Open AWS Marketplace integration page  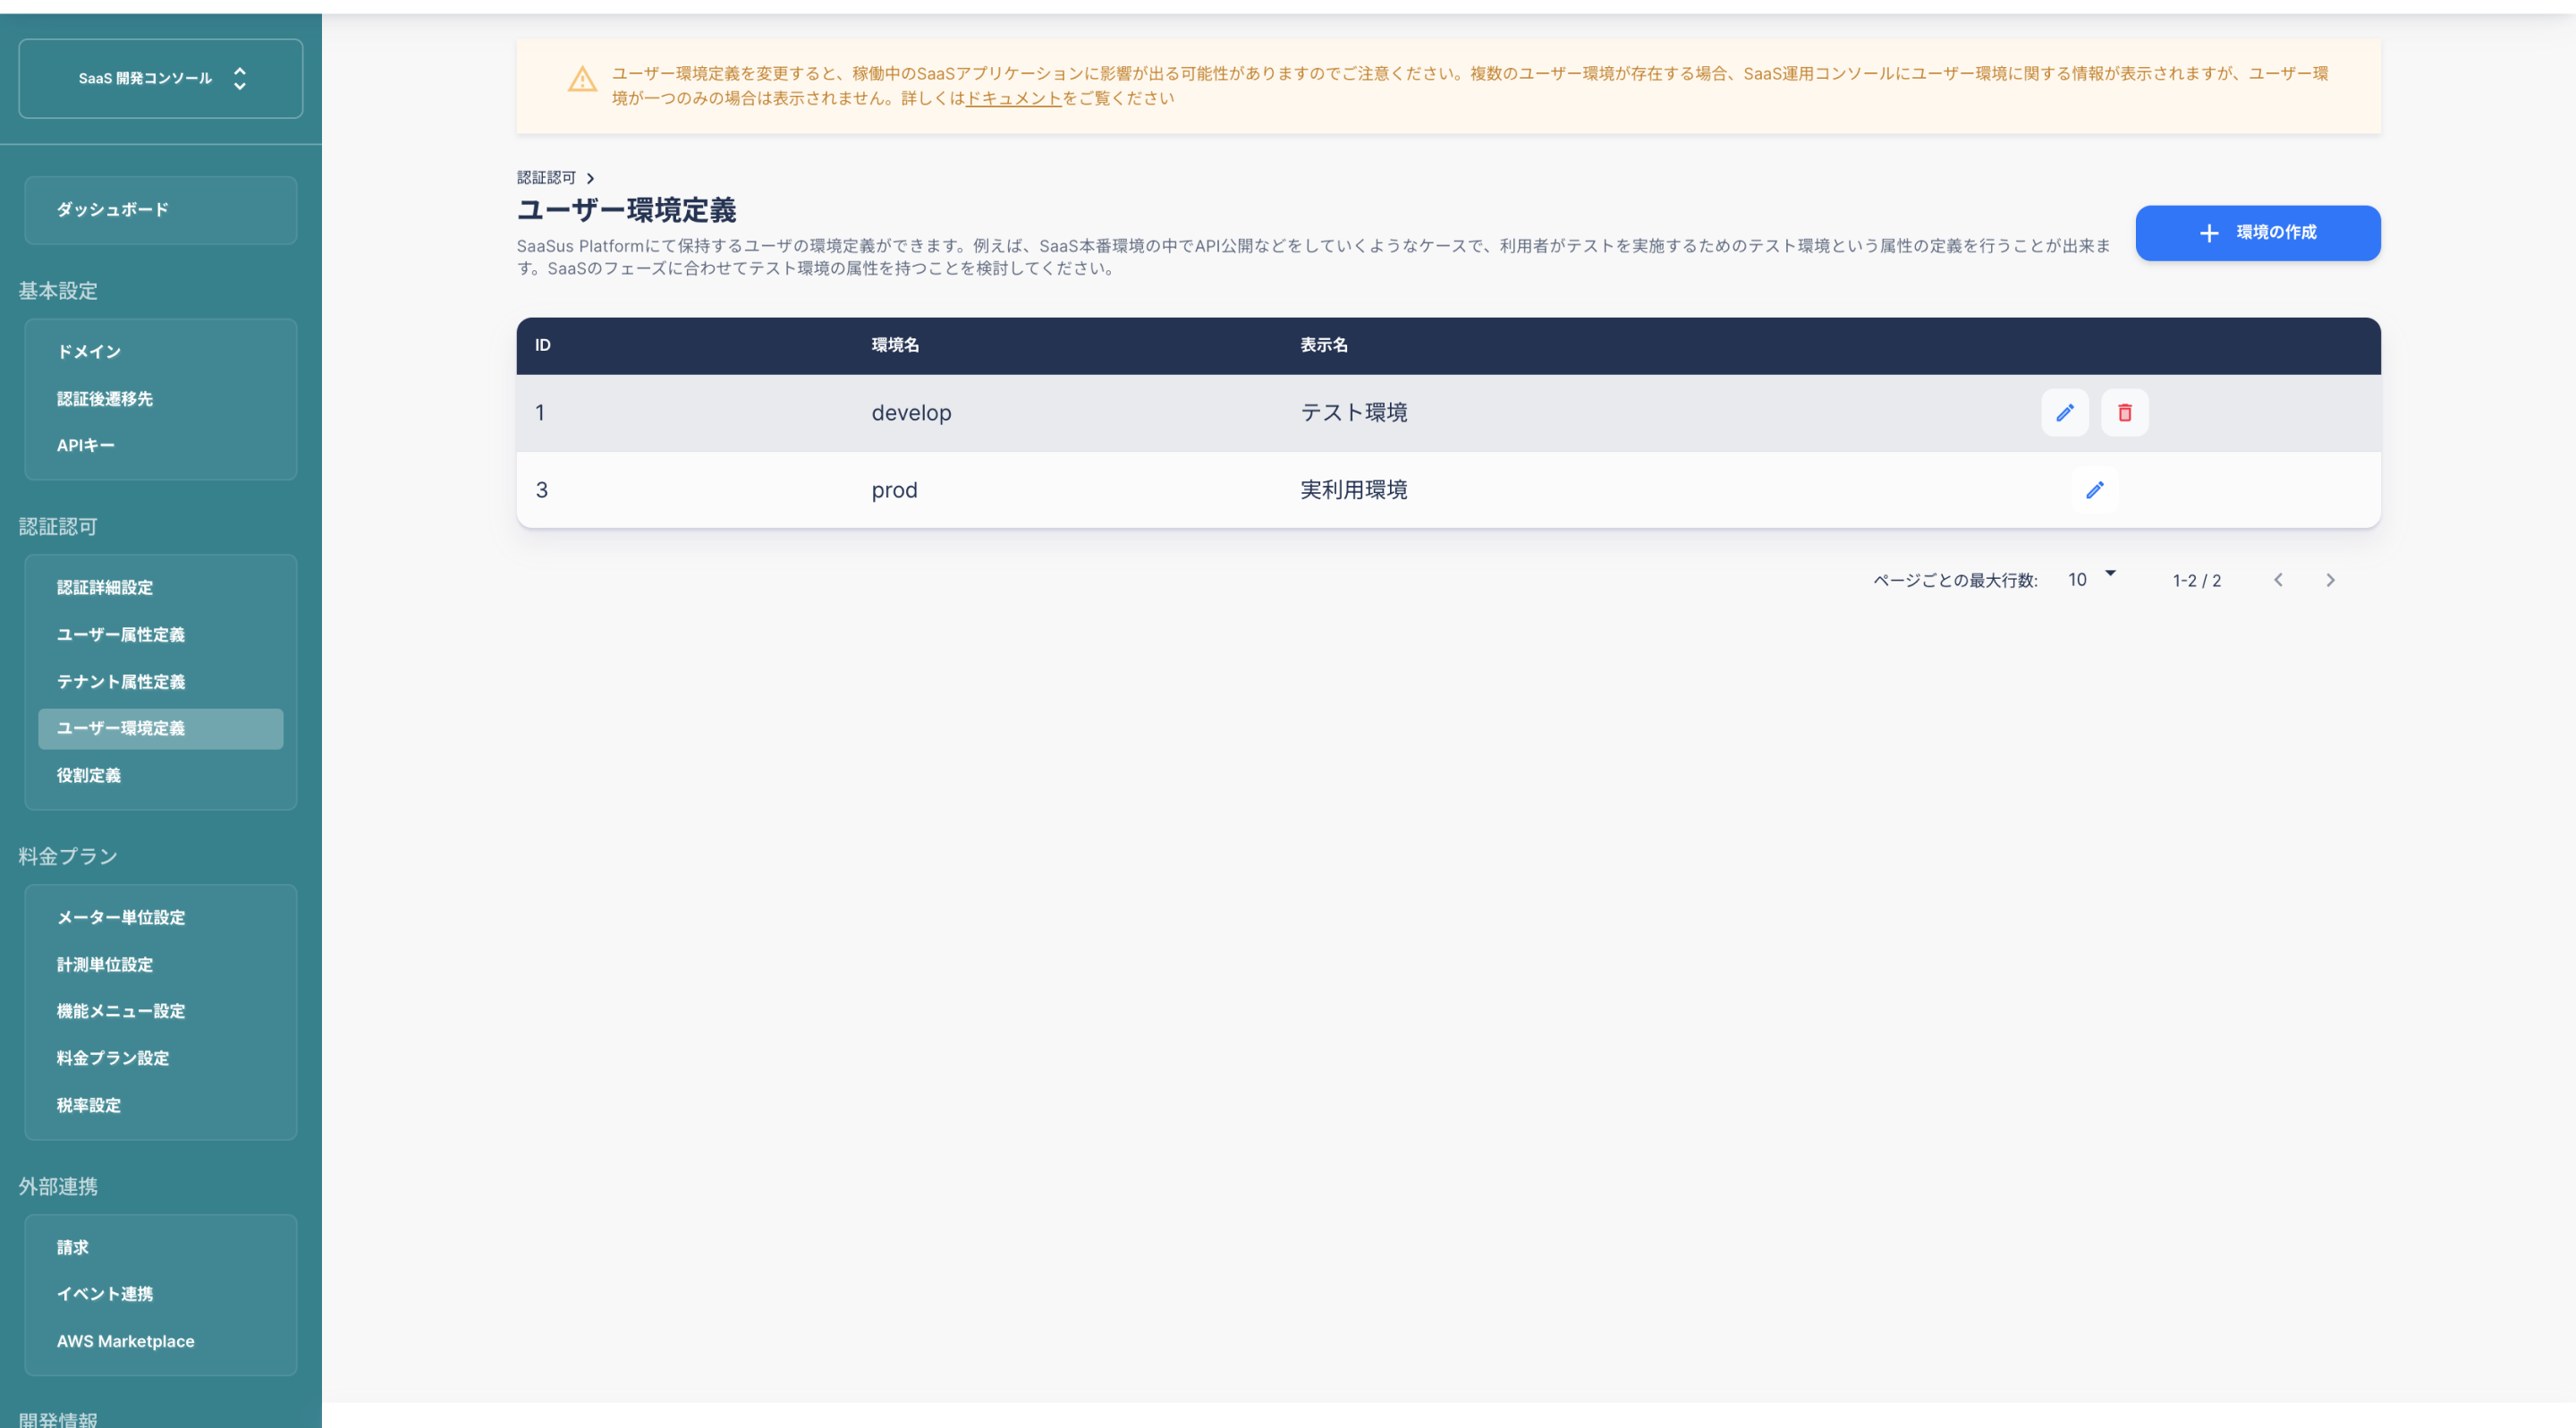pyautogui.click(x=161, y=1342)
